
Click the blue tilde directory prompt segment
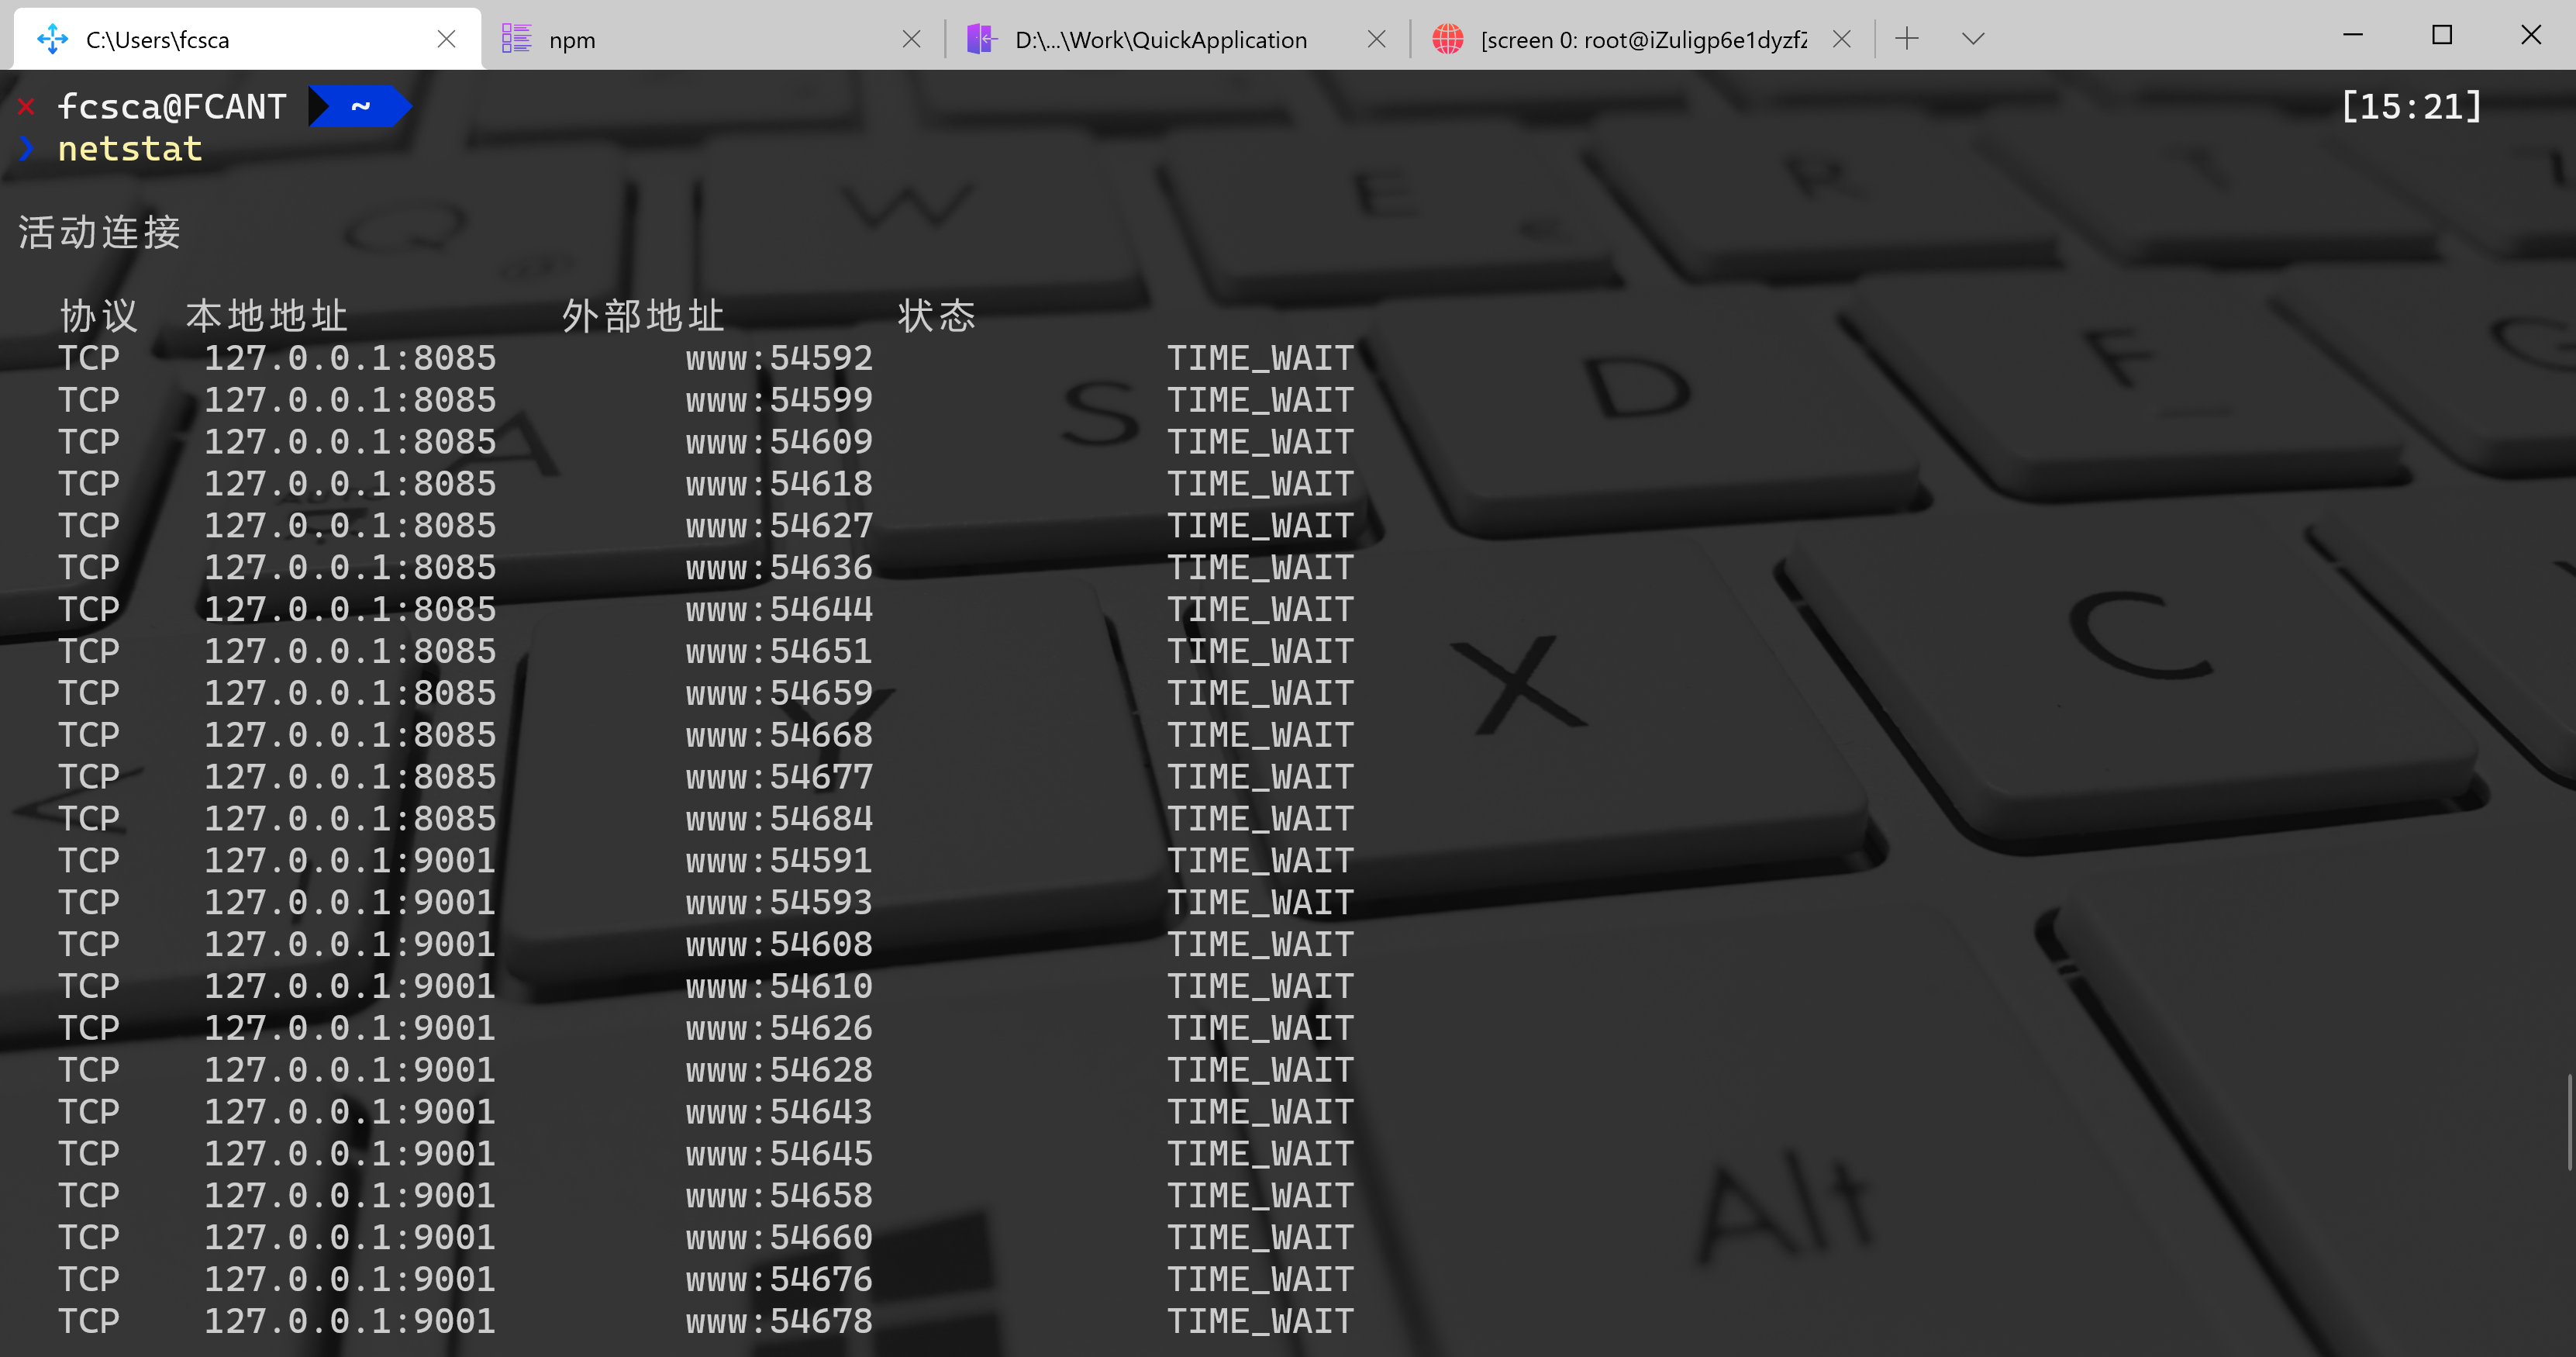[360, 106]
